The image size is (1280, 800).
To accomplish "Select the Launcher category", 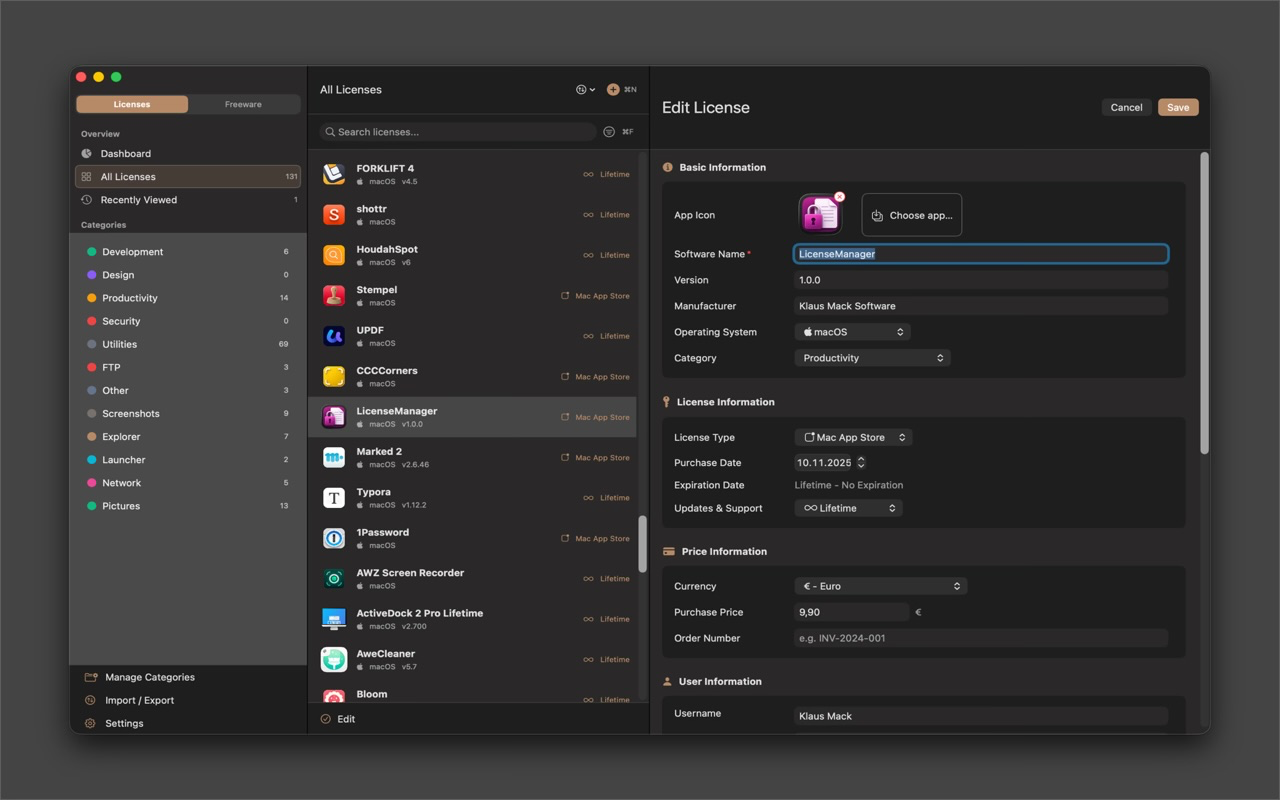I will (x=188, y=460).
